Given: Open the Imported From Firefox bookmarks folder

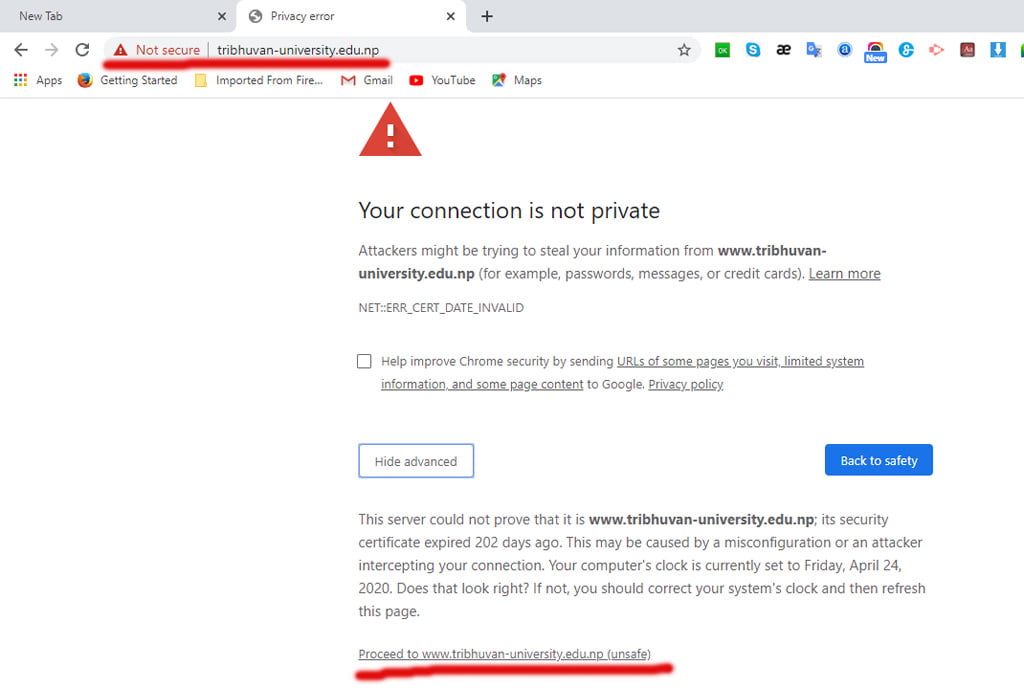Looking at the screenshot, I should click(x=259, y=80).
